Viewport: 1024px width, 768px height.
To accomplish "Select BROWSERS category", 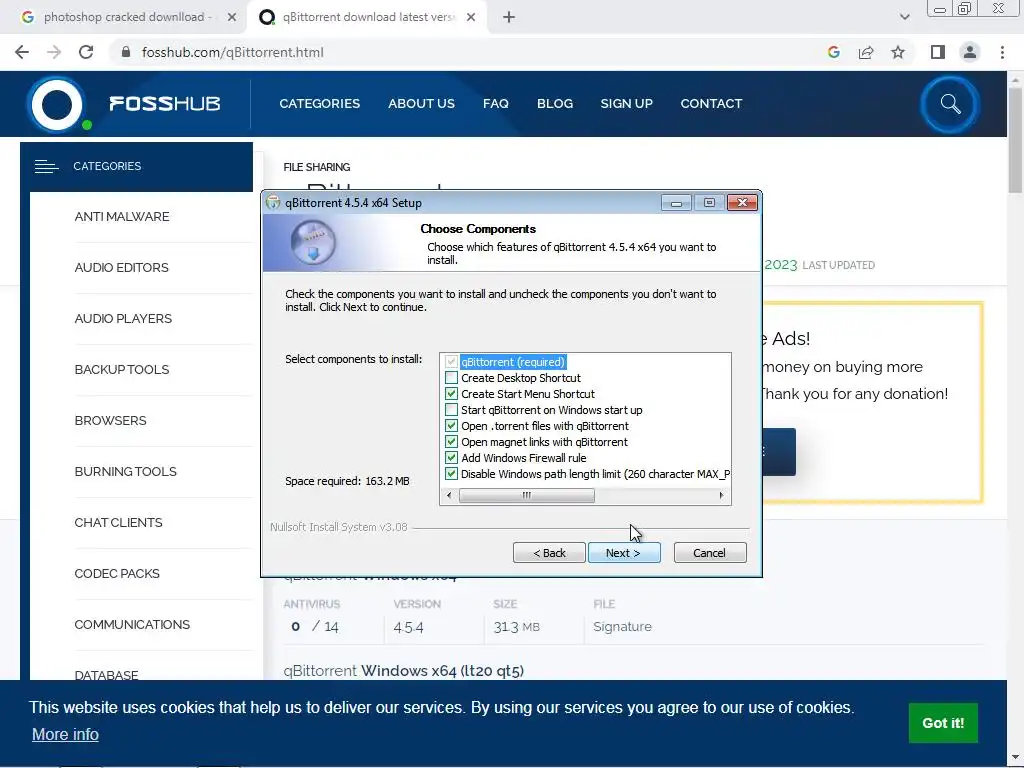I will 110,420.
